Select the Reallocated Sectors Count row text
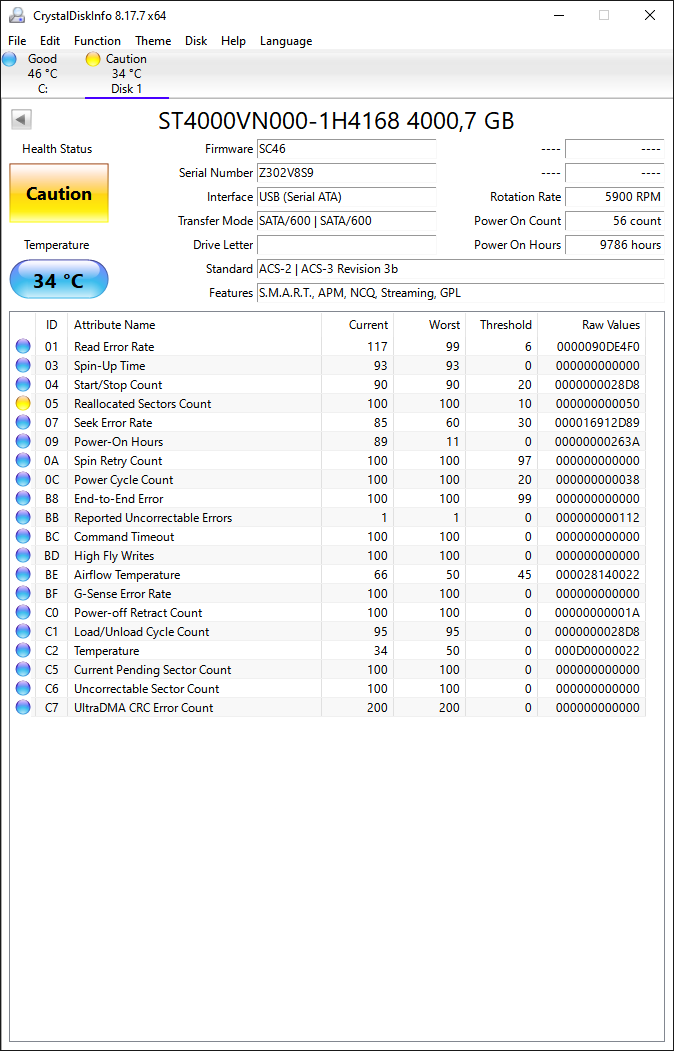The width and height of the screenshot is (674, 1051). [143, 404]
